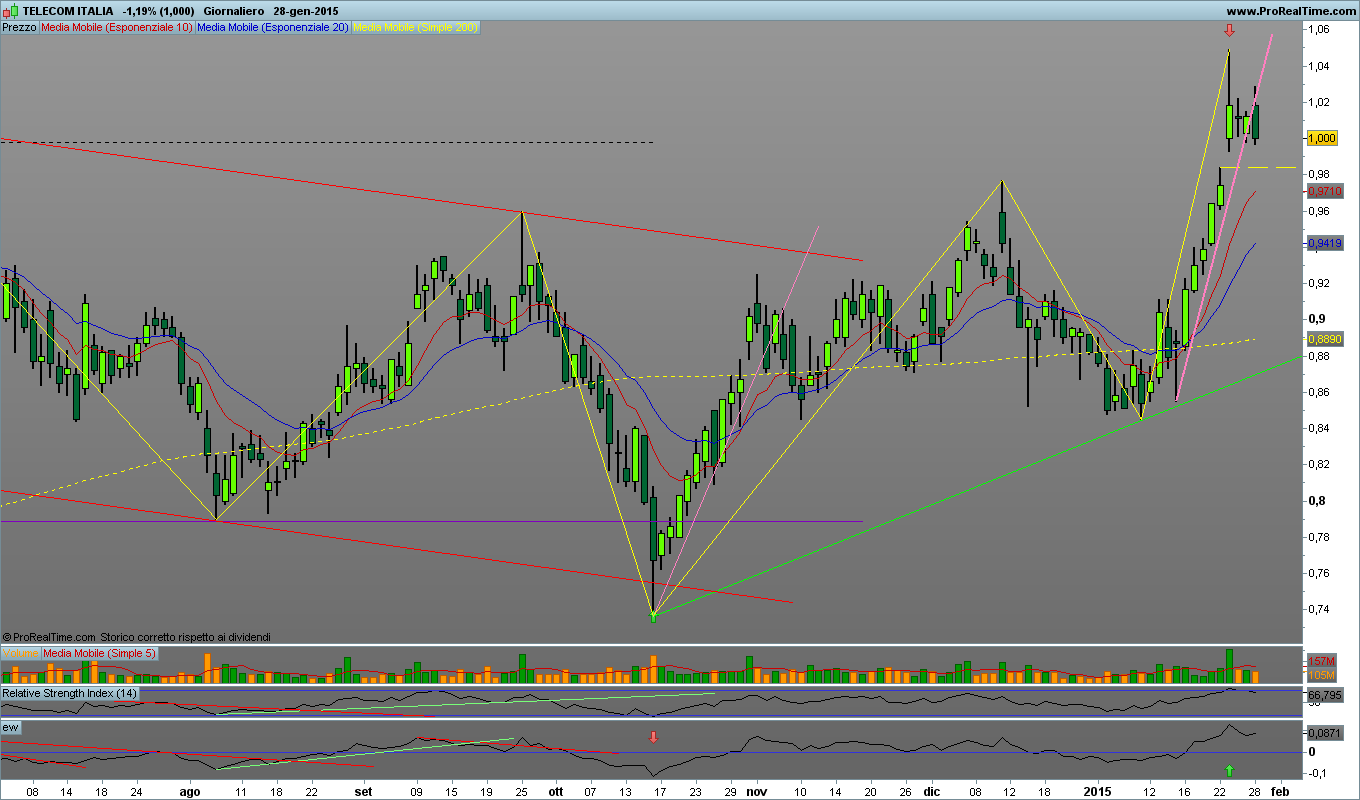Click the green up arrow in the ew panel
The image size is (1360, 800).
pos(1228,770)
